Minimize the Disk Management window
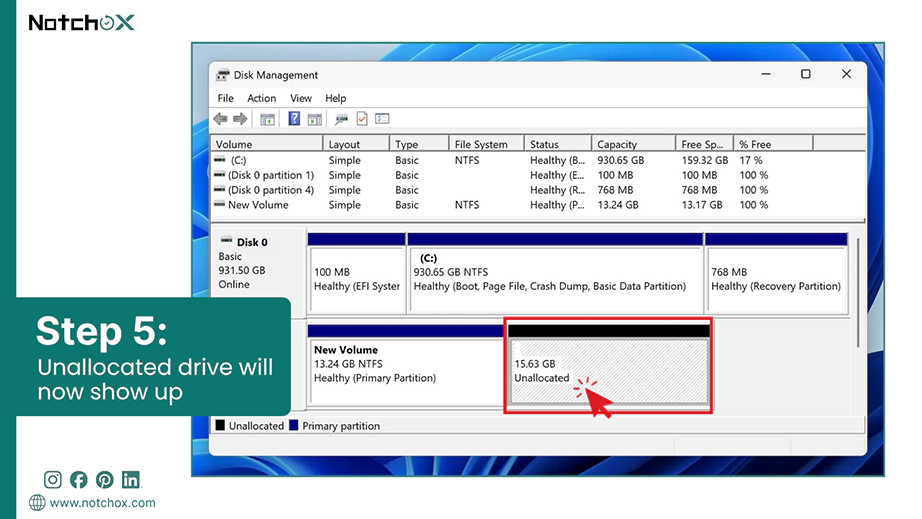 point(766,74)
